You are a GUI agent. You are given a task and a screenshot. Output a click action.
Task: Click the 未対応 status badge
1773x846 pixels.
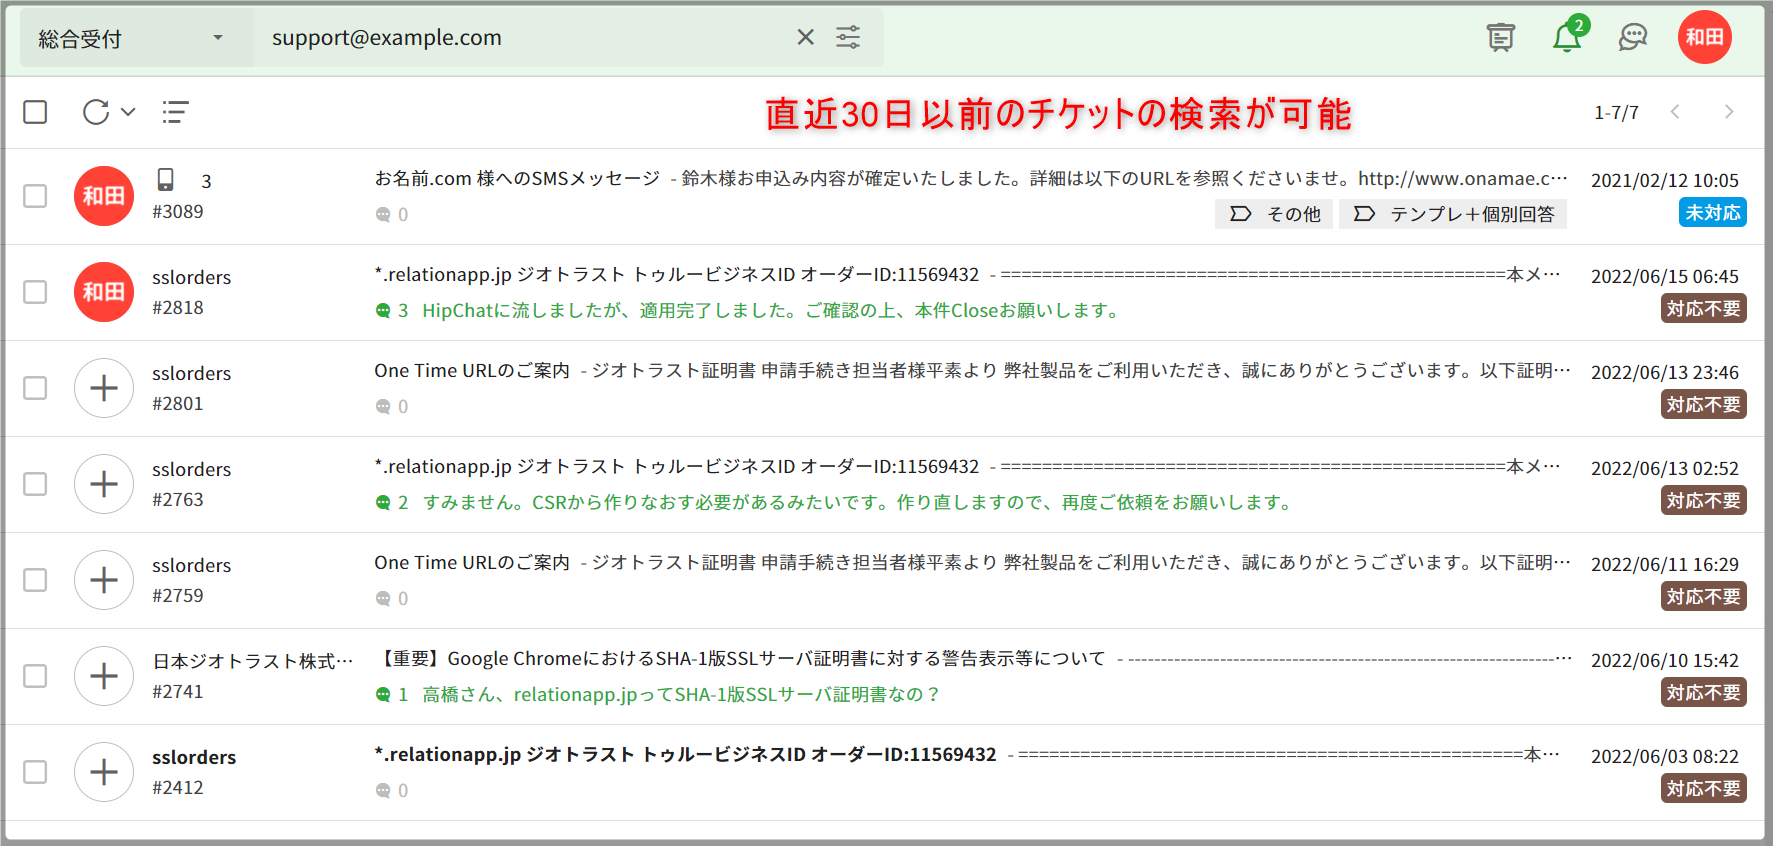tap(1712, 213)
